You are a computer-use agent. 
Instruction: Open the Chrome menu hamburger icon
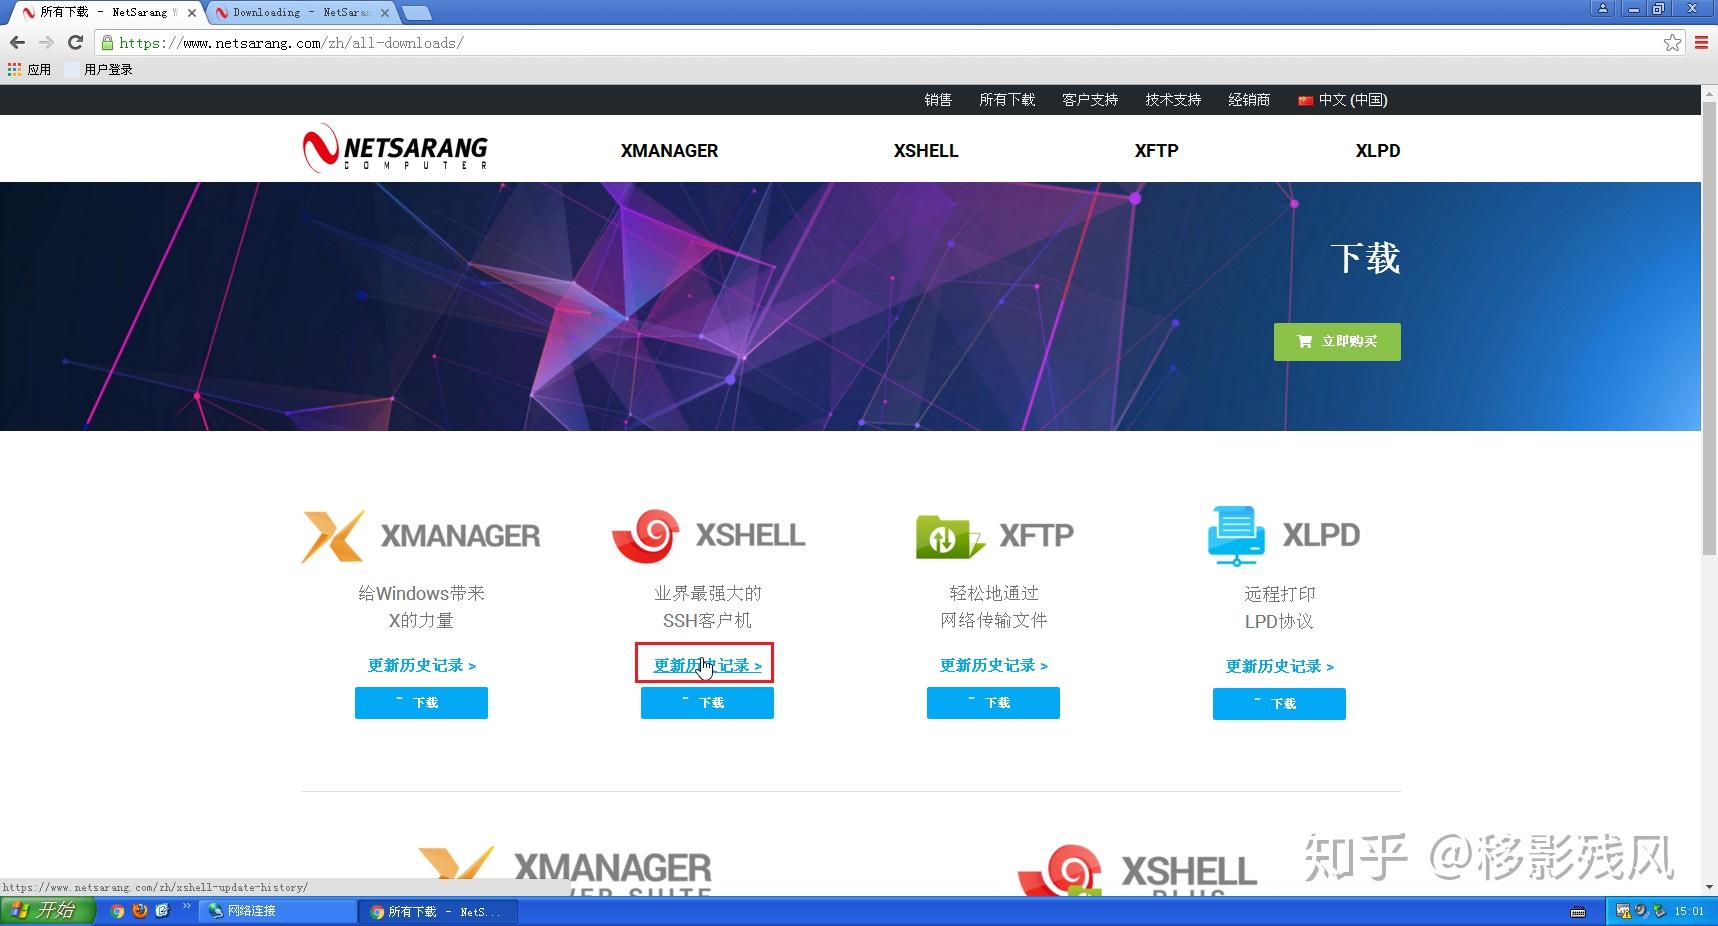click(x=1701, y=42)
